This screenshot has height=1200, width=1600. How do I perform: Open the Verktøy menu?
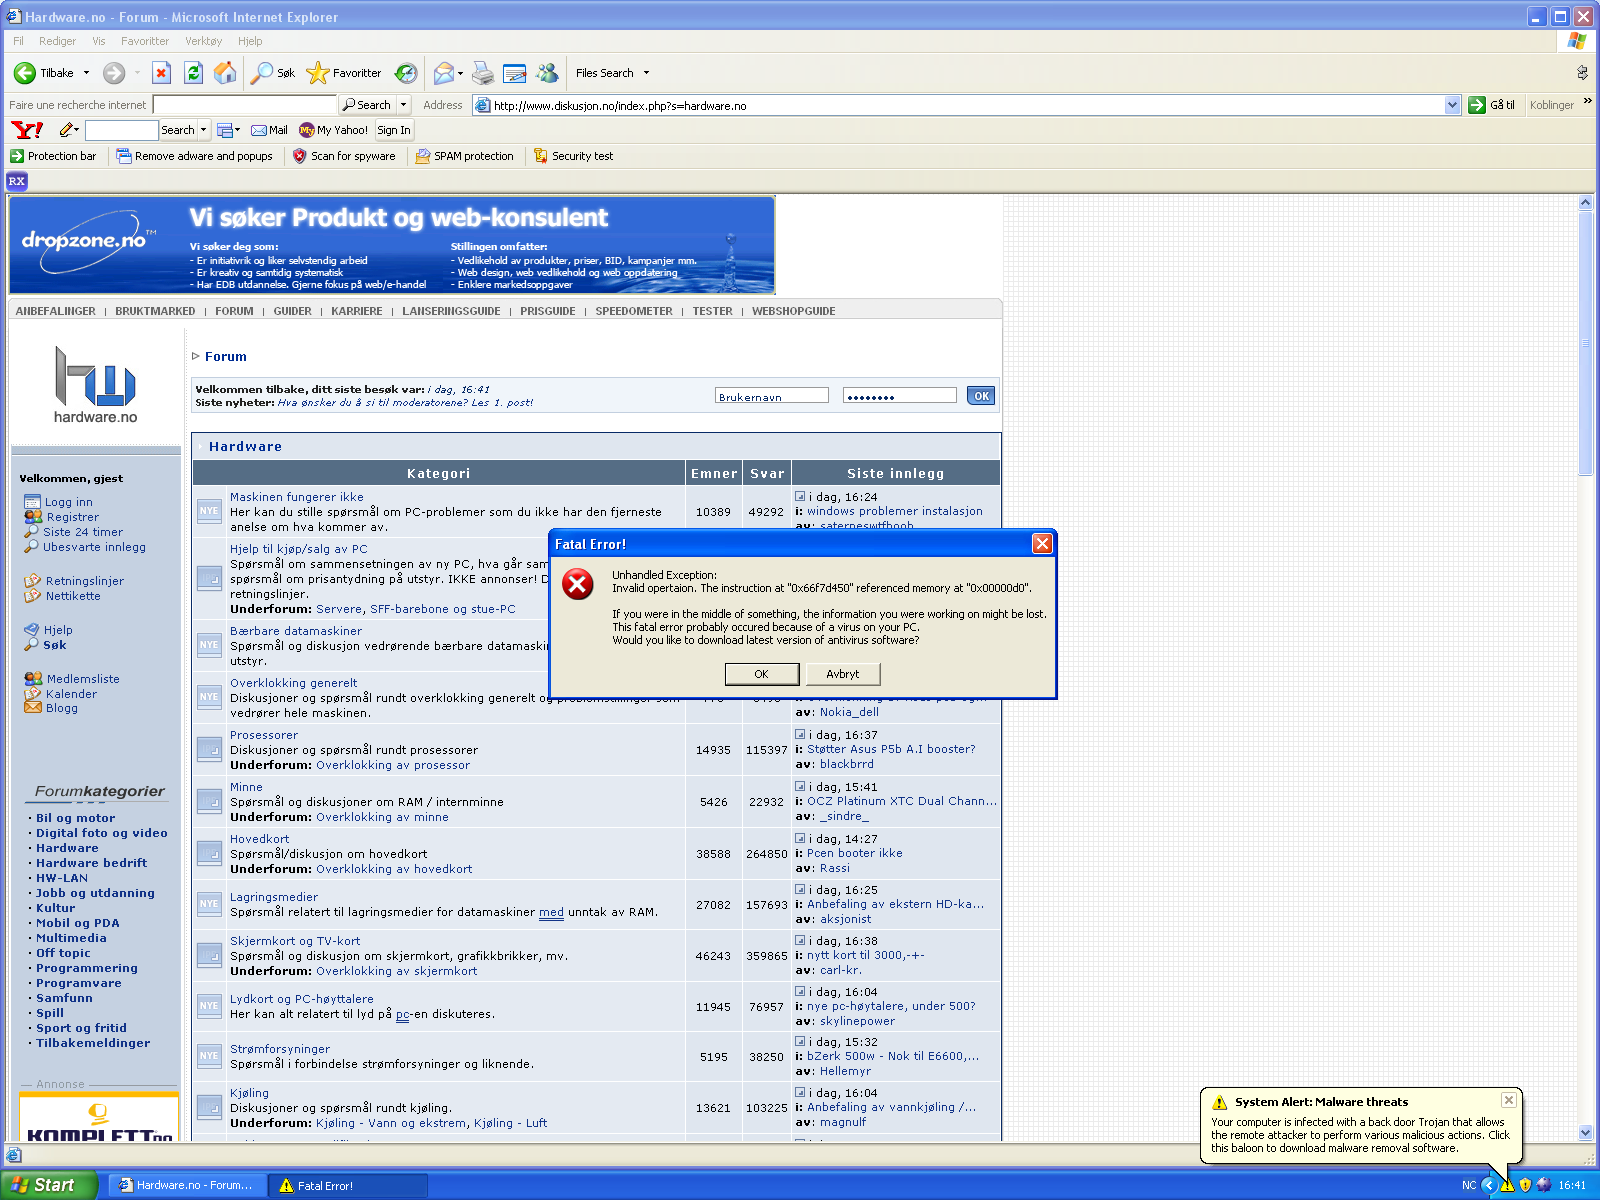click(x=203, y=41)
